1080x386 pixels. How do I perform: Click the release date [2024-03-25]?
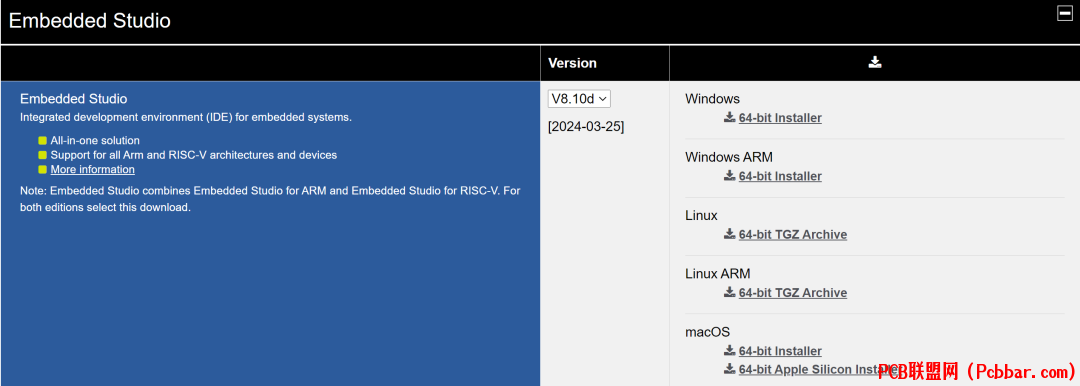[586, 128]
